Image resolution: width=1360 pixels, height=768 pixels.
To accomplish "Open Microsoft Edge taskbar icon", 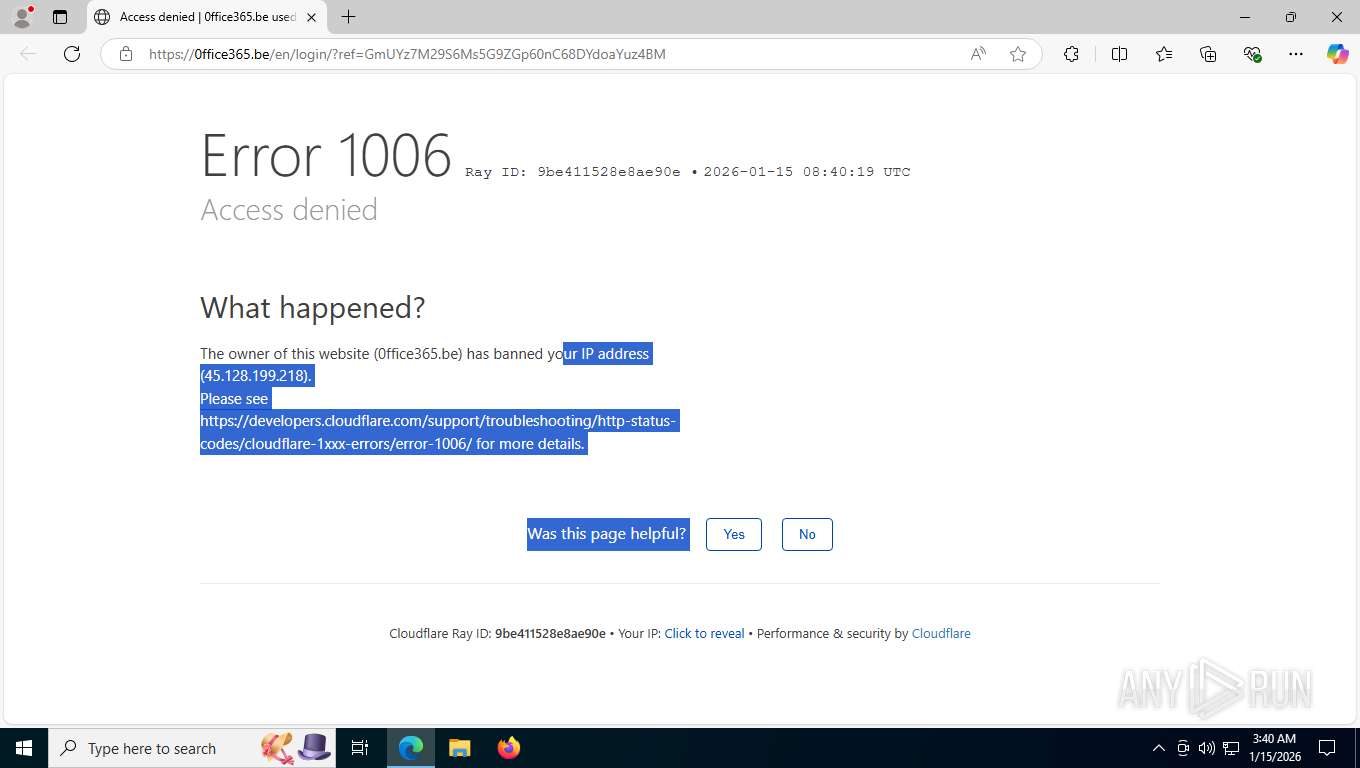I will (411, 748).
